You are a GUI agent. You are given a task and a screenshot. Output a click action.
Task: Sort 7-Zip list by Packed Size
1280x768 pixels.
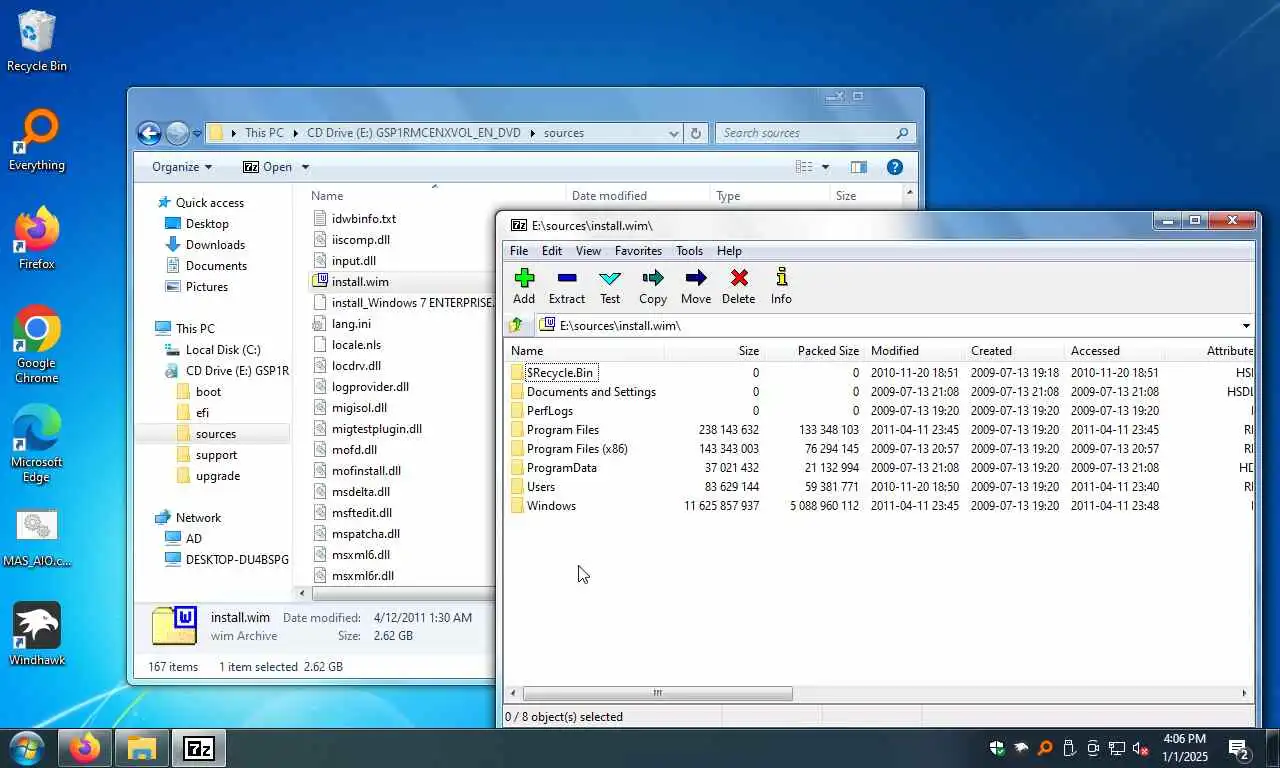tap(814, 351)
